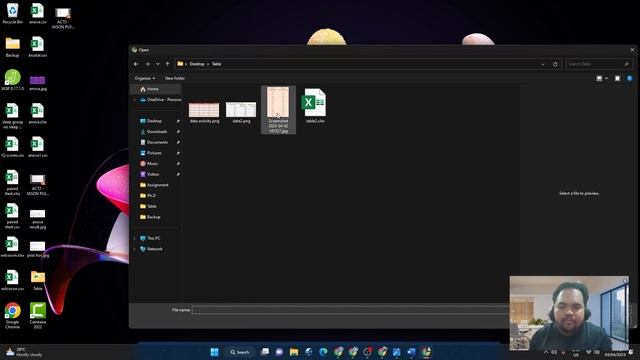Expand the This PC tree node
The height and width of the screenshot is (360, 640).
click(x=135, y=238)
